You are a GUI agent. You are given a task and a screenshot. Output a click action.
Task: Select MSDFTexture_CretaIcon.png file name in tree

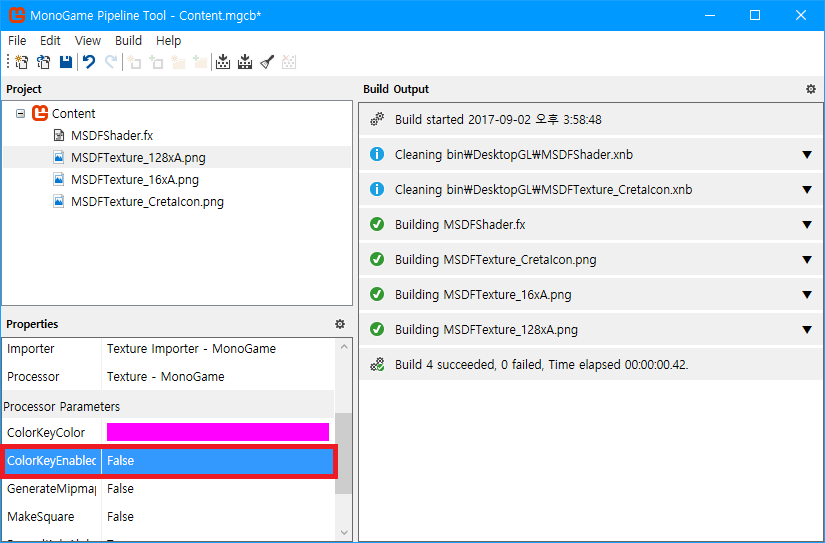pos(147,202)
